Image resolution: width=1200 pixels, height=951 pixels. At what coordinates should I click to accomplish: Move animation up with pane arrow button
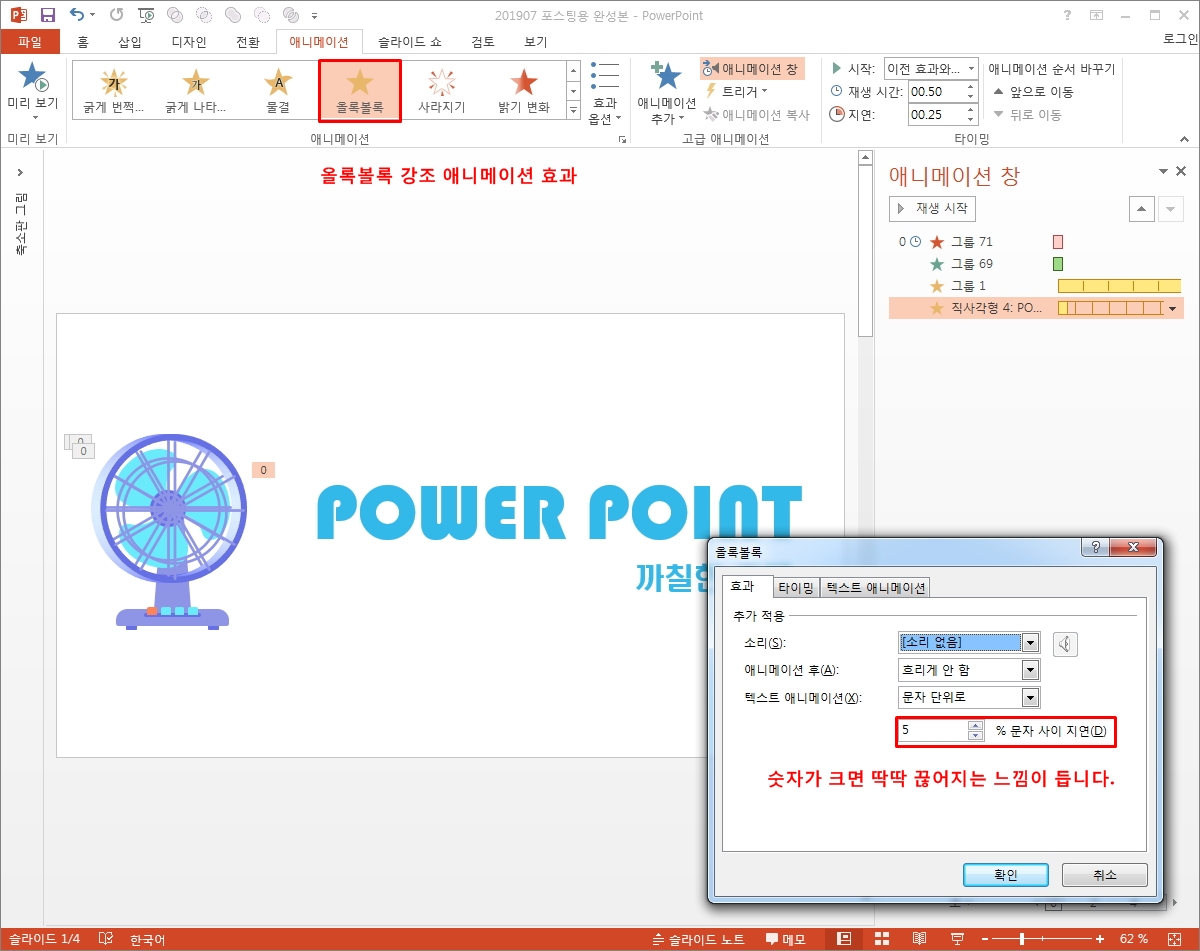click(x=1141, y=208)
